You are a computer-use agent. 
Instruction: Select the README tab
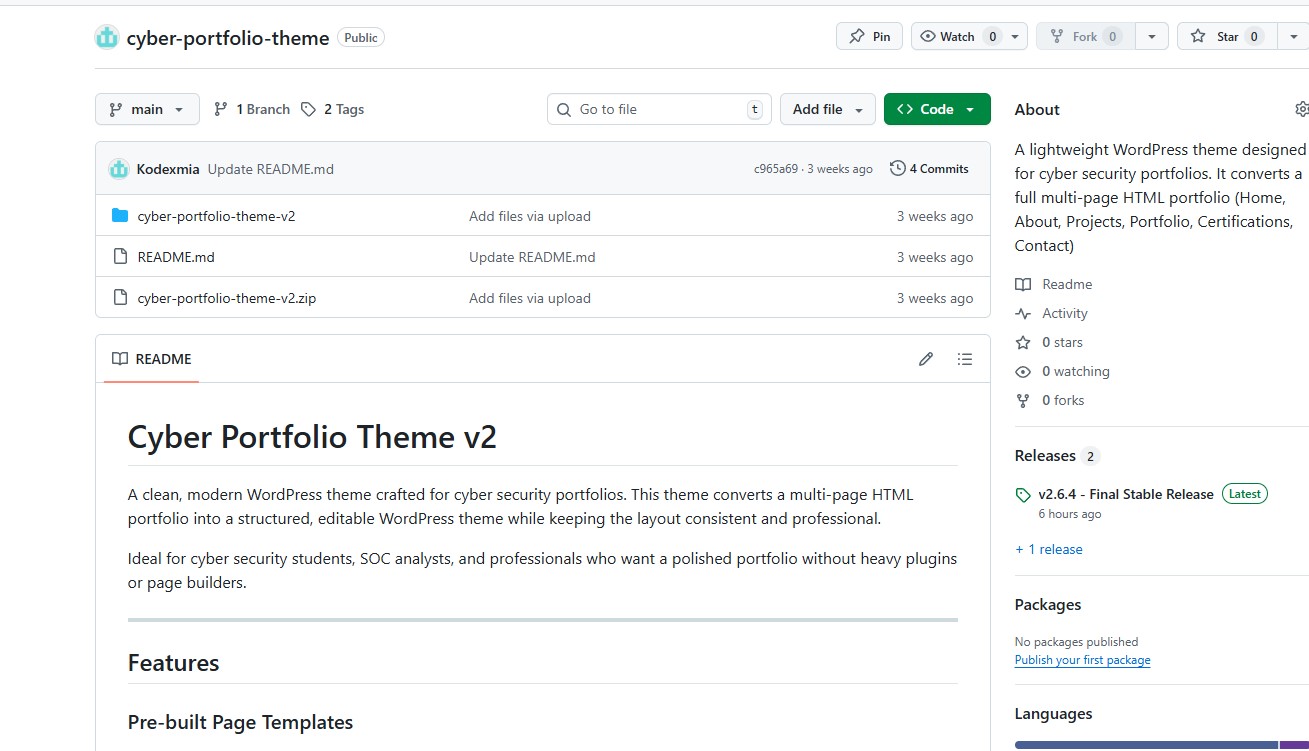click(152, 359)
